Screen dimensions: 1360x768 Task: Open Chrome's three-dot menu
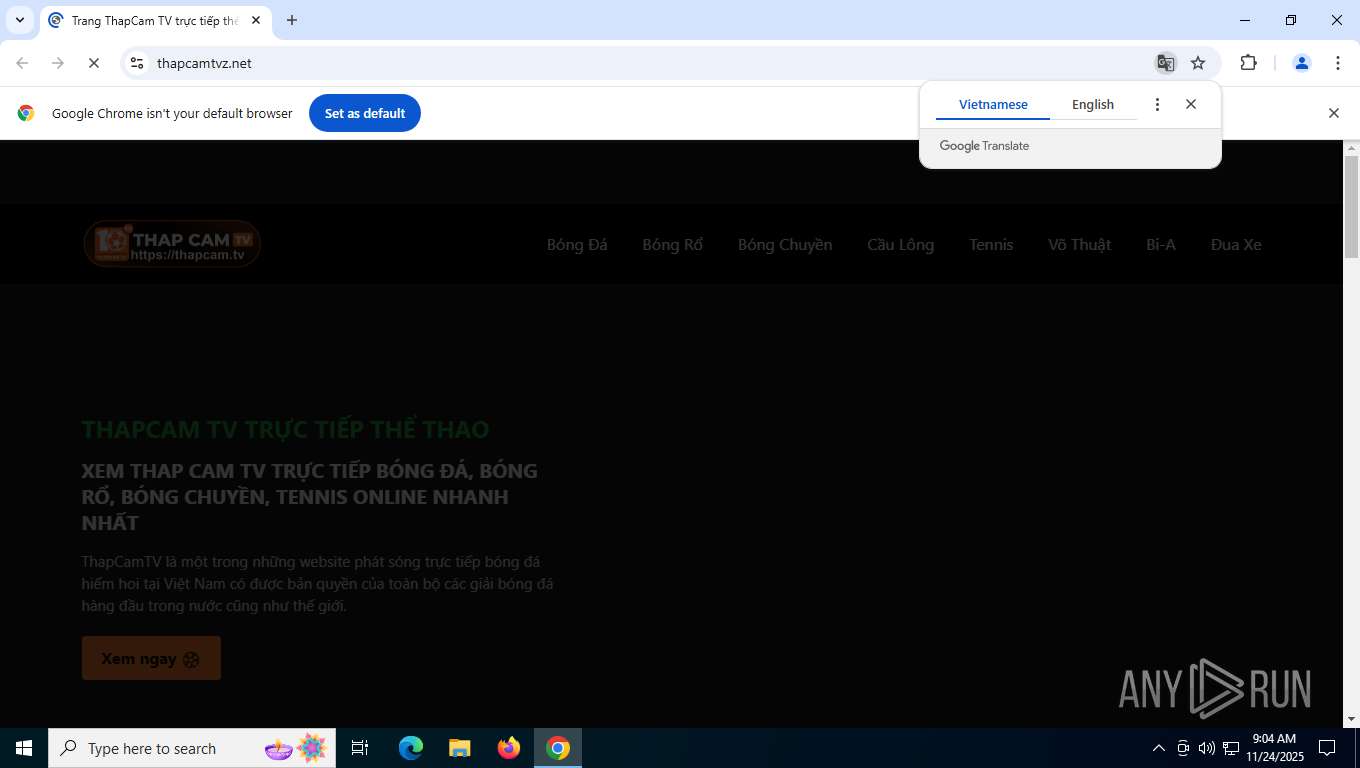1337,63
